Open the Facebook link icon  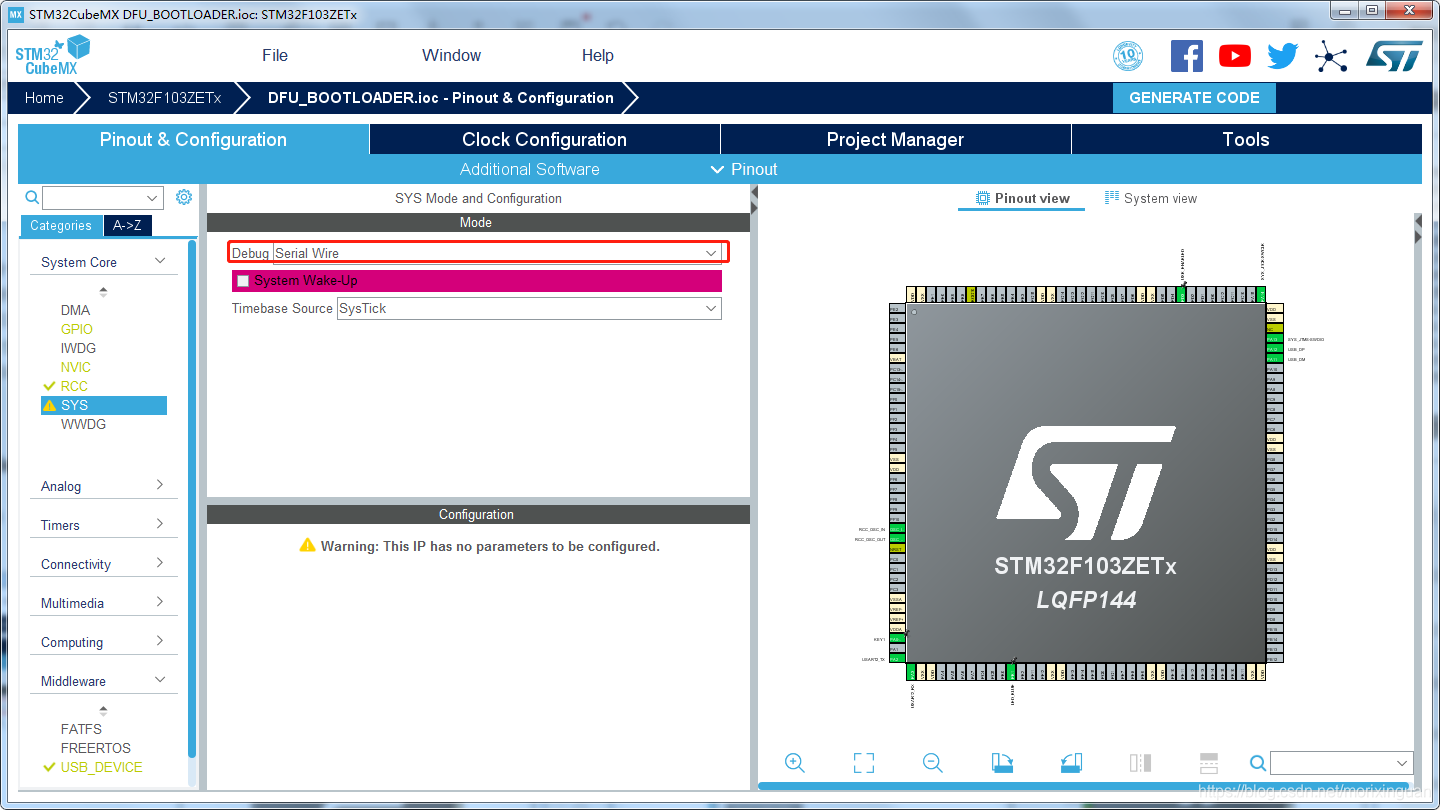1187,56
